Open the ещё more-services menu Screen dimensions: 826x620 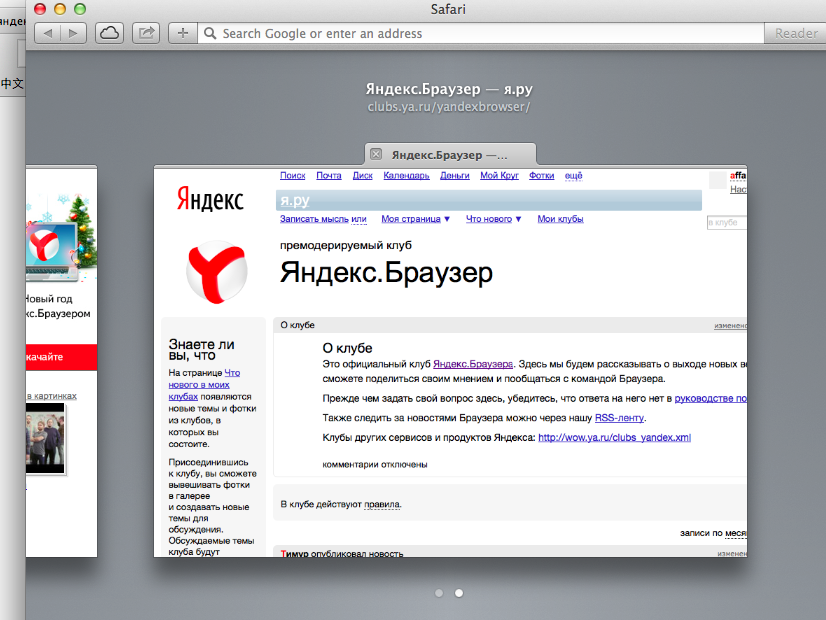[573, 176]
